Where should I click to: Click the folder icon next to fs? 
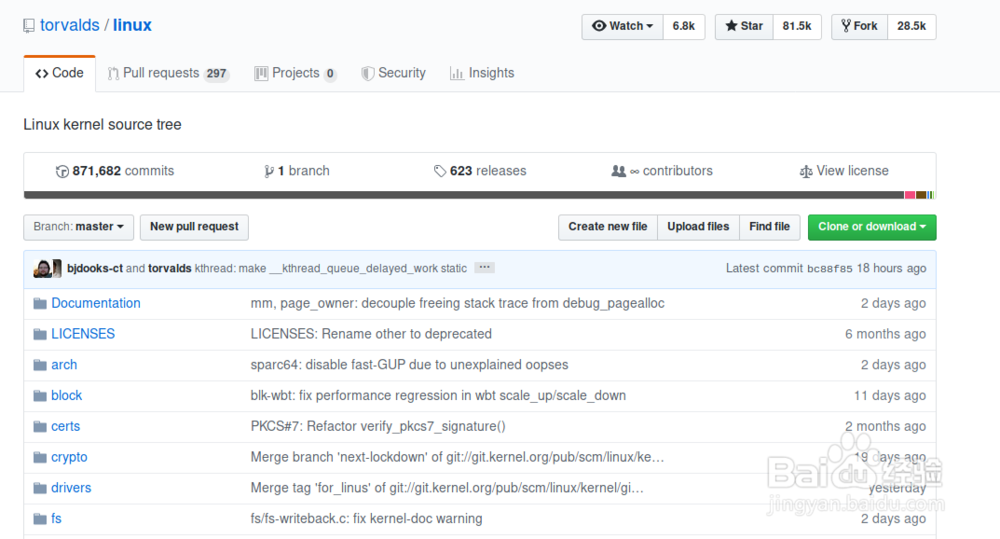(x=40, y=519)
